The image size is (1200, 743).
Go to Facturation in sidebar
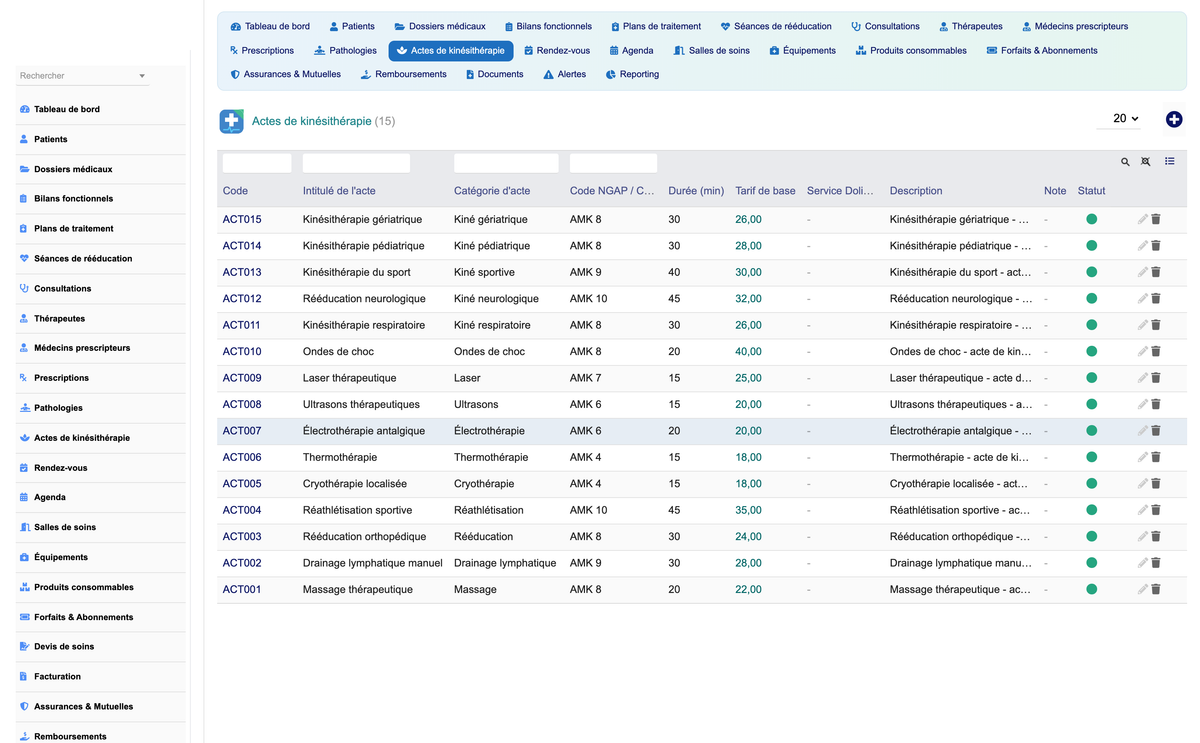57,677
